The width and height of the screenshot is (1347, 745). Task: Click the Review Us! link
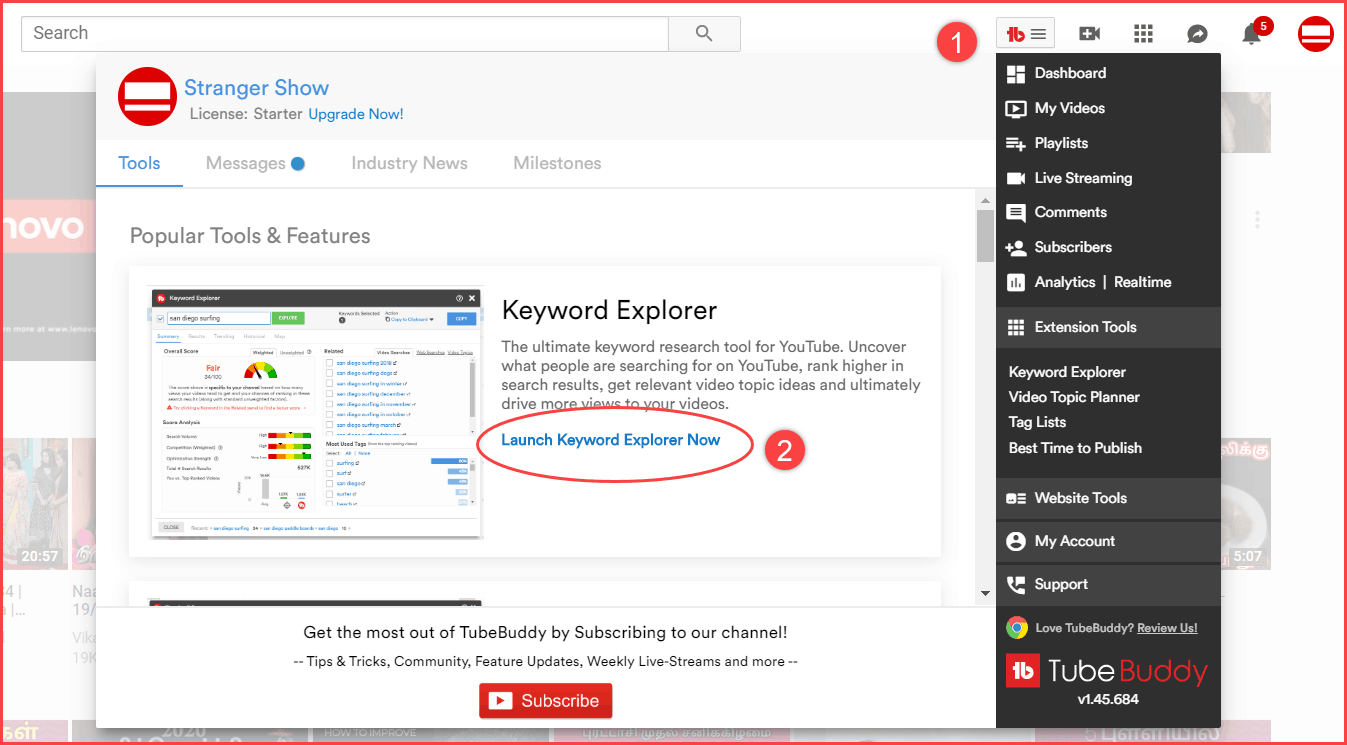1167,628
